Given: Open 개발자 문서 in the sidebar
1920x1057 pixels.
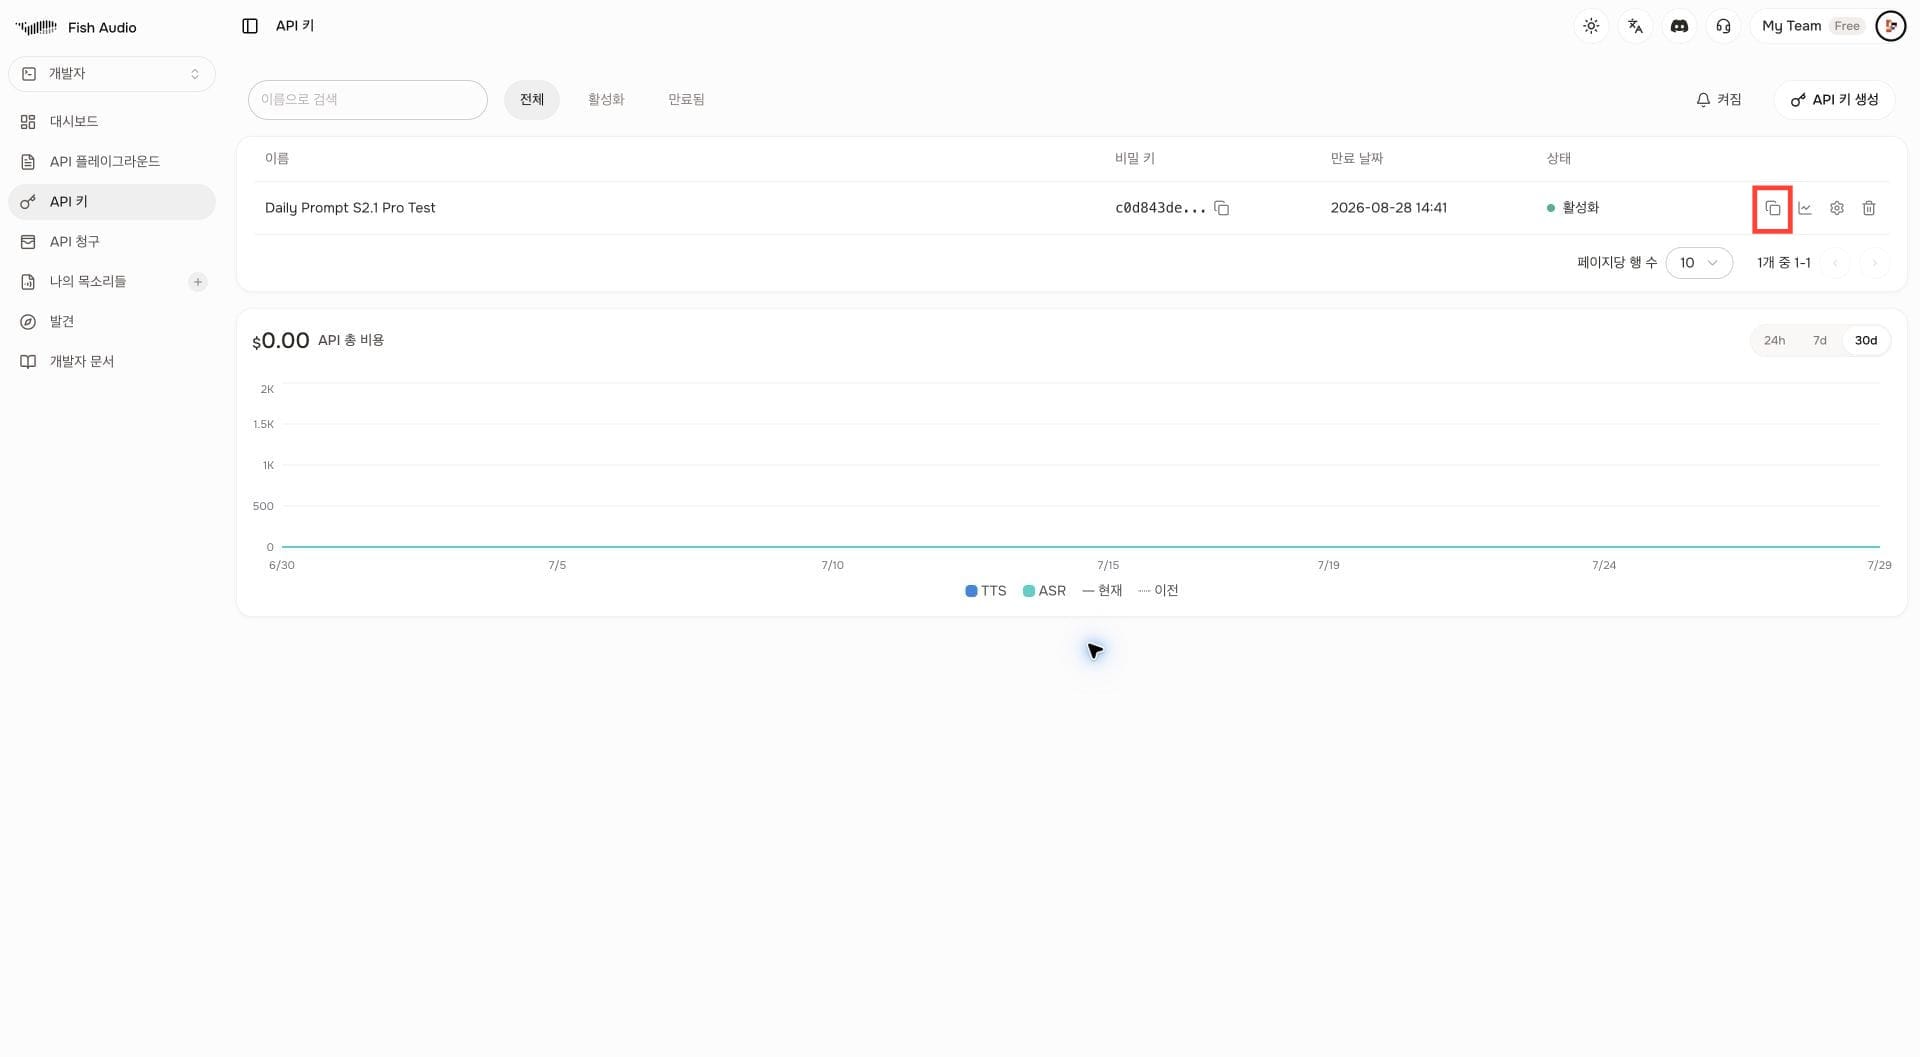Looking at the screenshot, I should point(112,362).
